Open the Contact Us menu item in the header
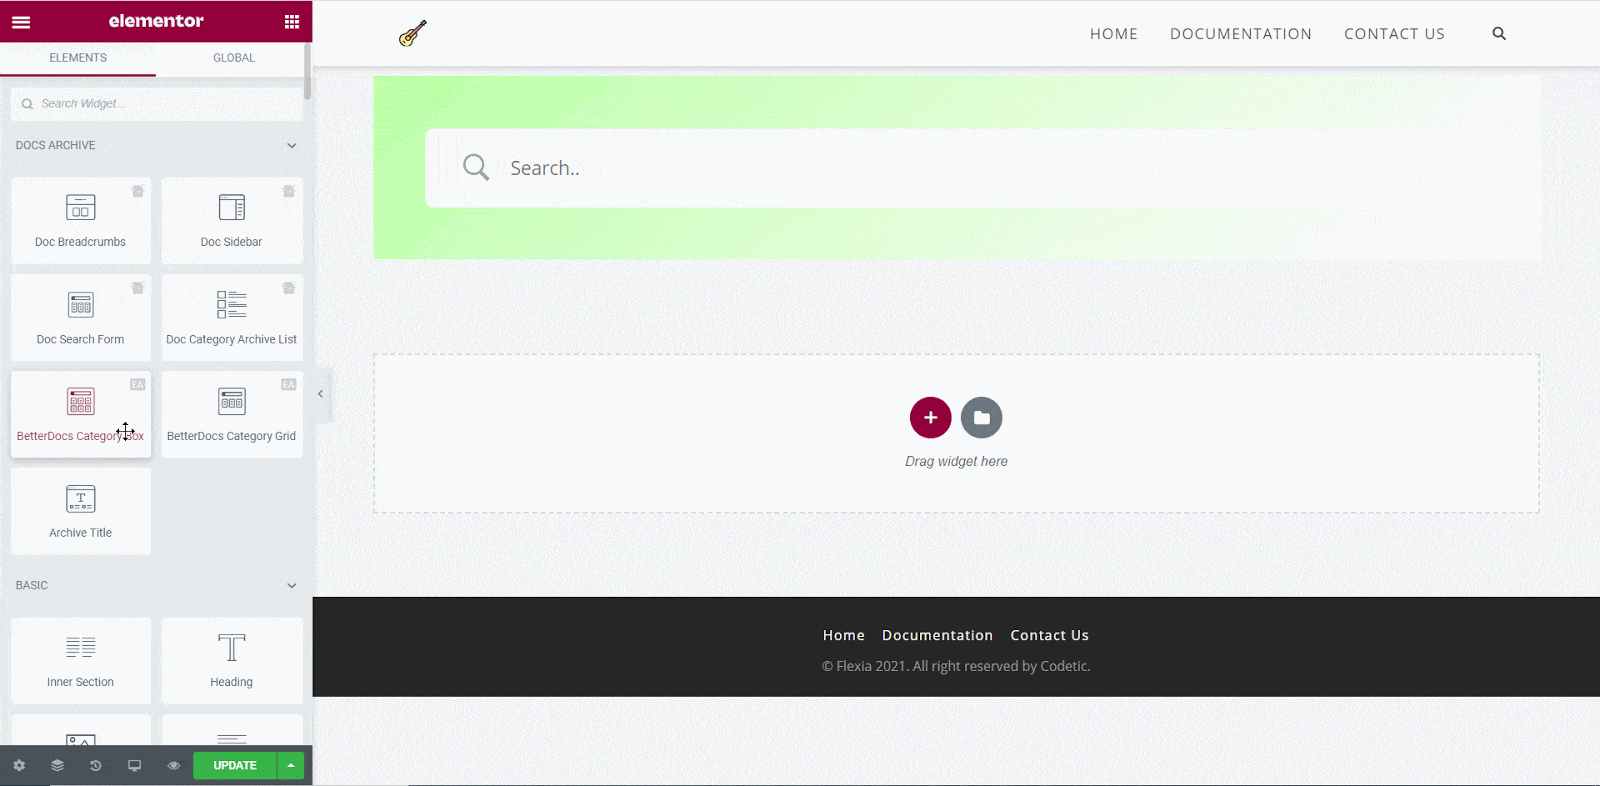 pyautogui.click(x=1394, y=34)
